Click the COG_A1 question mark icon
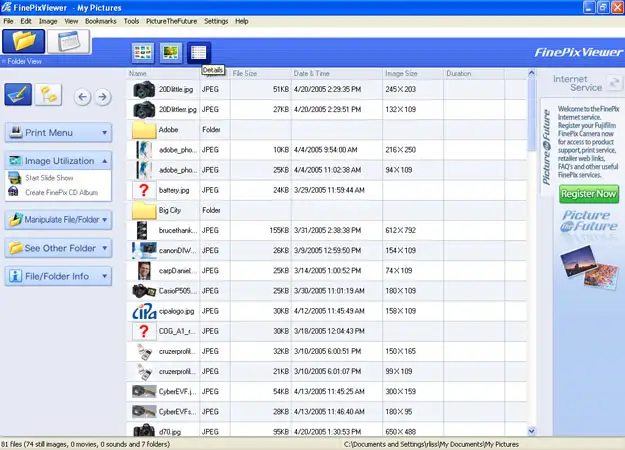 144,331
